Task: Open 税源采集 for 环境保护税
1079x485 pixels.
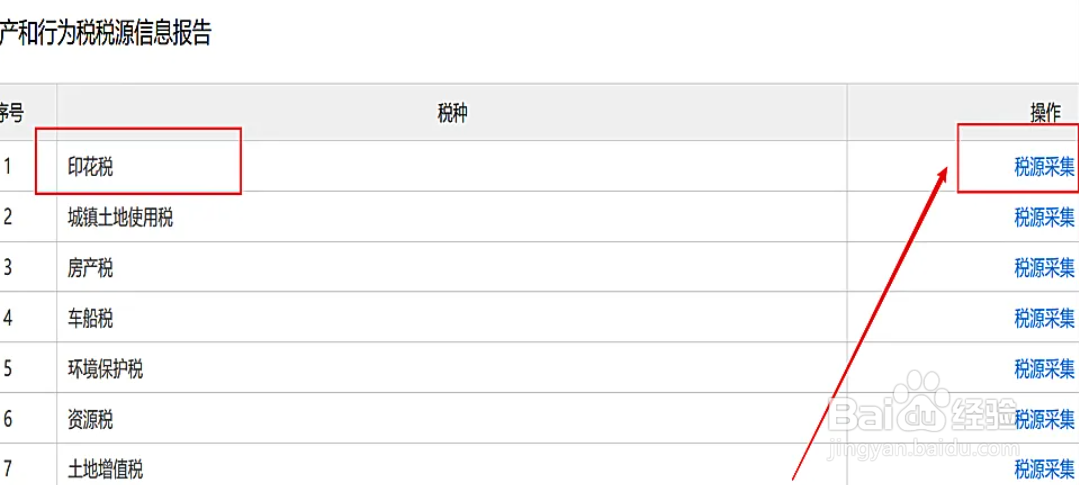Action: 1044,369
